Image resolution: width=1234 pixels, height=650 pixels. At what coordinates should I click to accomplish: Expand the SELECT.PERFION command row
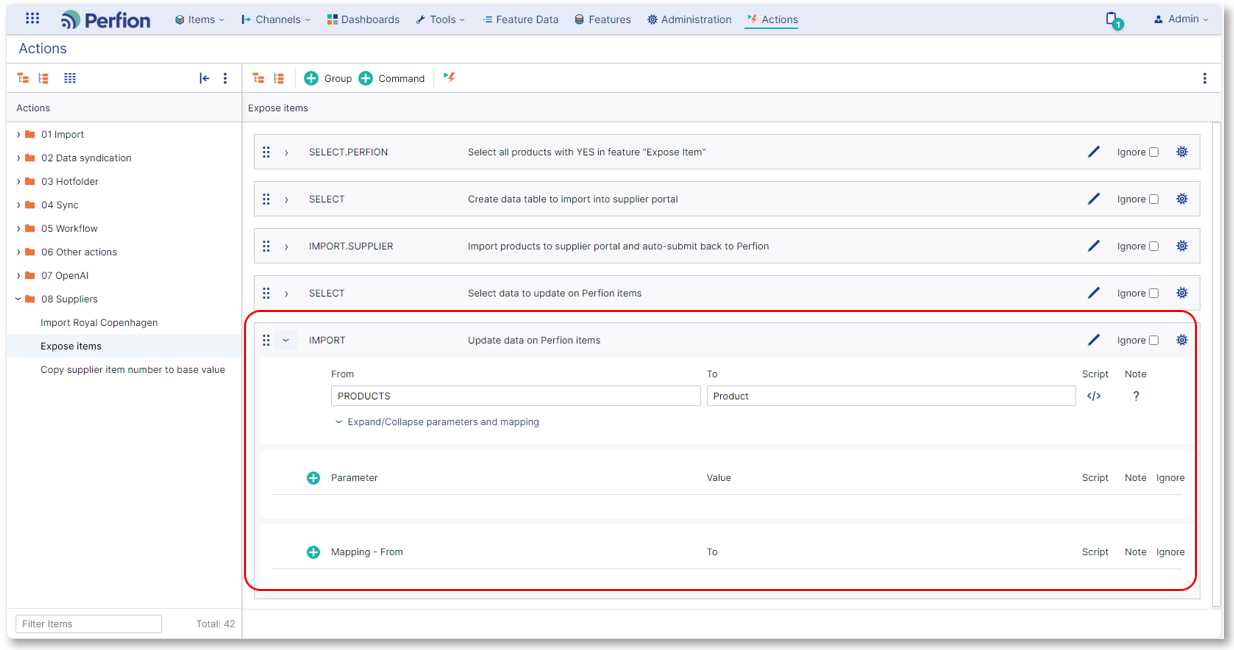[x=286, y=152]
